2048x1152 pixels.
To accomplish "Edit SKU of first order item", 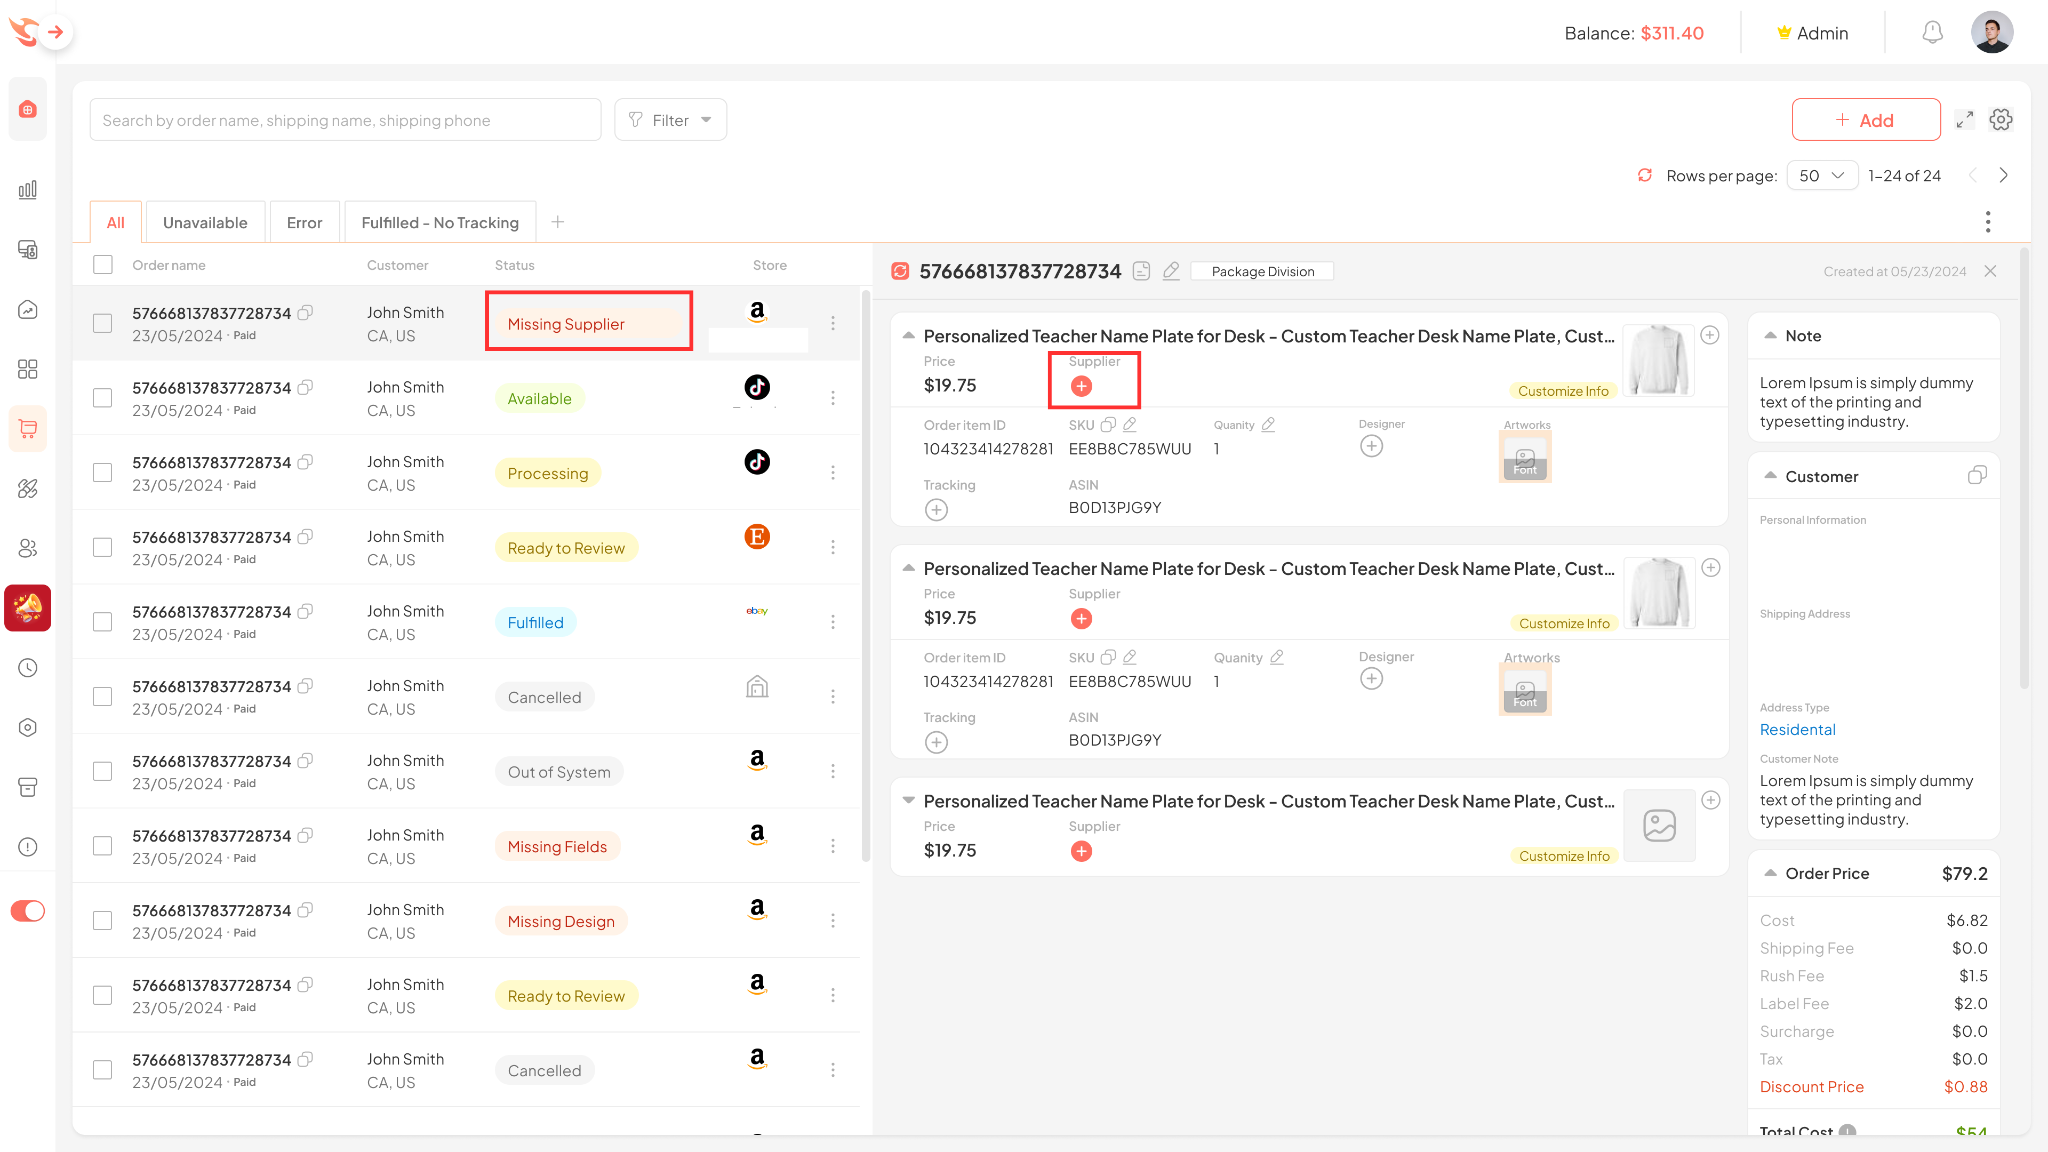I will tap(1130, 425).
